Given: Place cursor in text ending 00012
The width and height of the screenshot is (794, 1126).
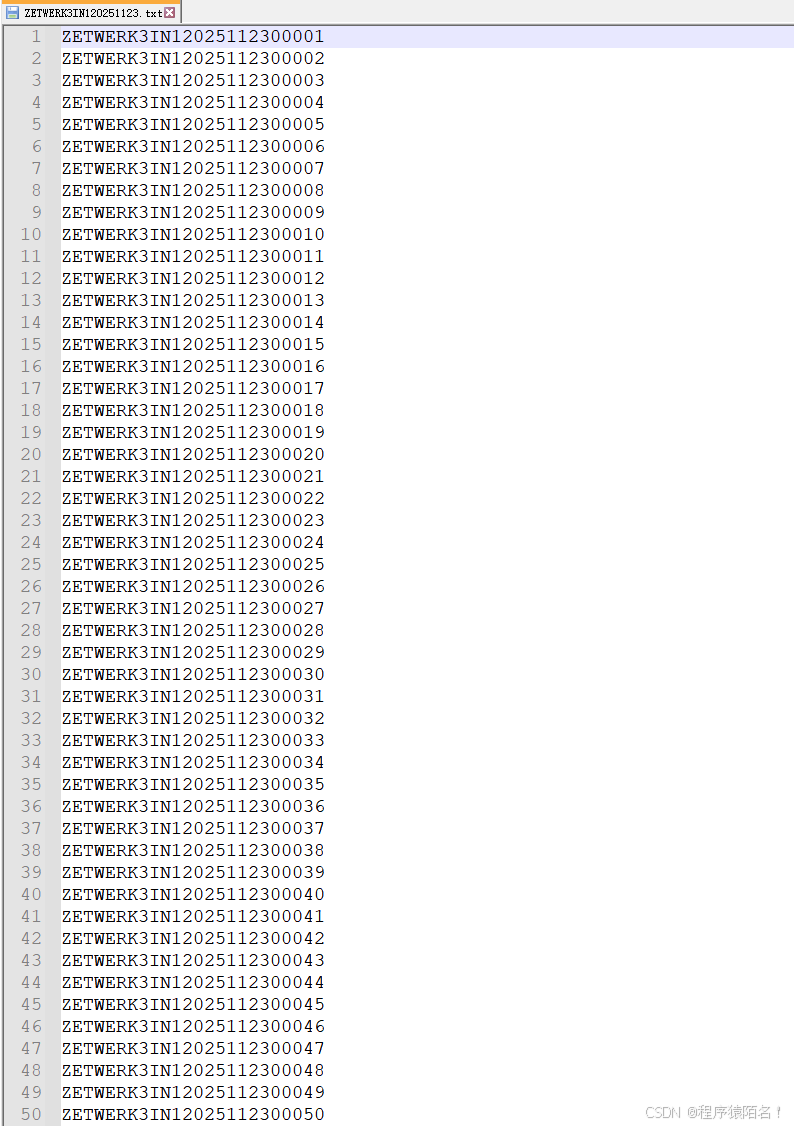Looking at the screenshot, I should [x=193, y=278].
